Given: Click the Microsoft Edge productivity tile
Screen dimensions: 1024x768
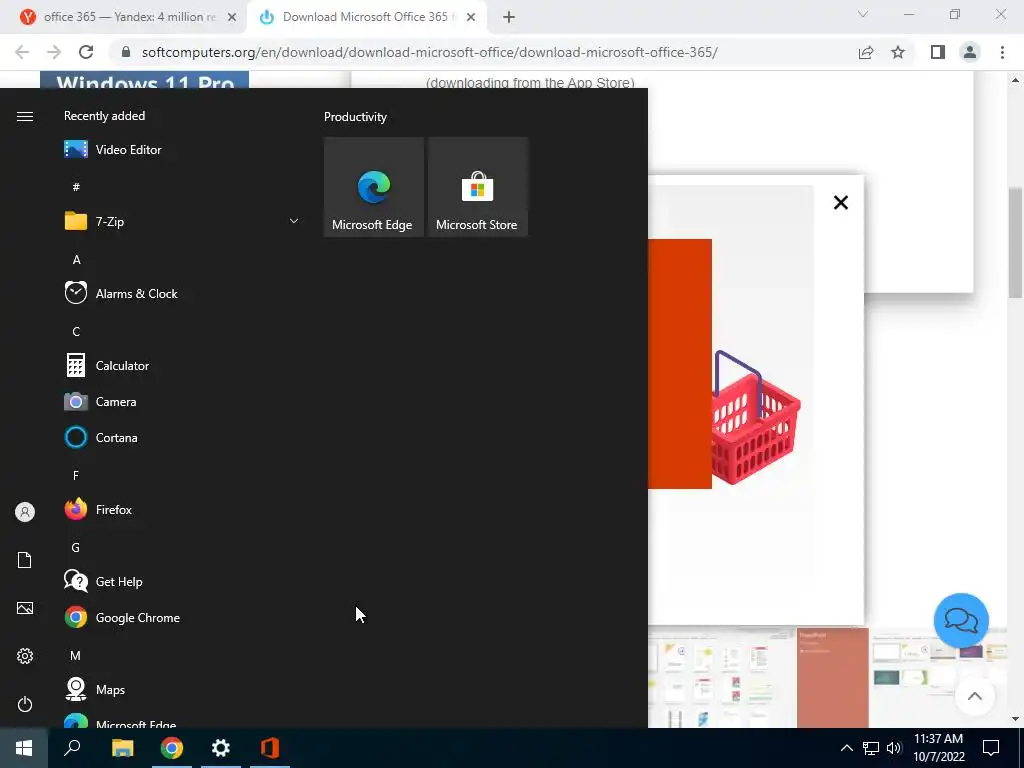Looking at the screenshot, I should click(374, 187).
